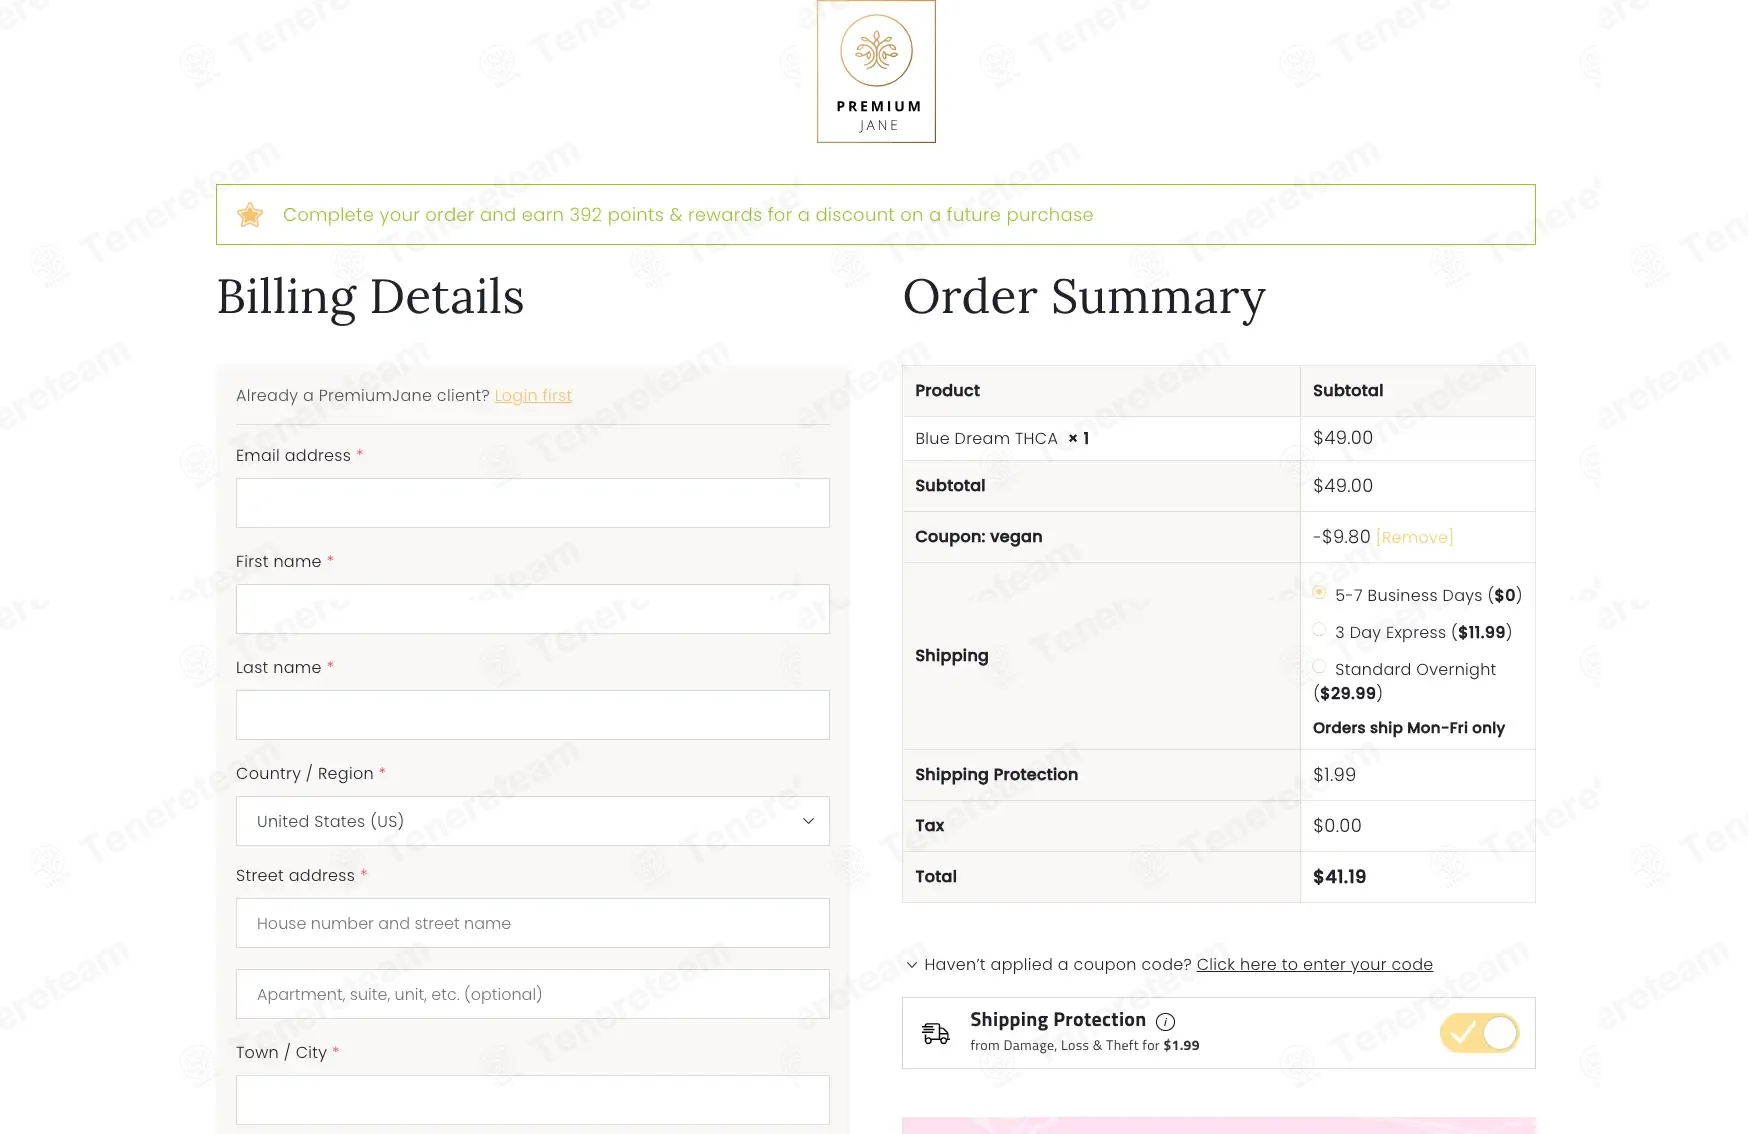Click the Premium Jane logo
The image size is (1748, 1134).
coord(876,72)
